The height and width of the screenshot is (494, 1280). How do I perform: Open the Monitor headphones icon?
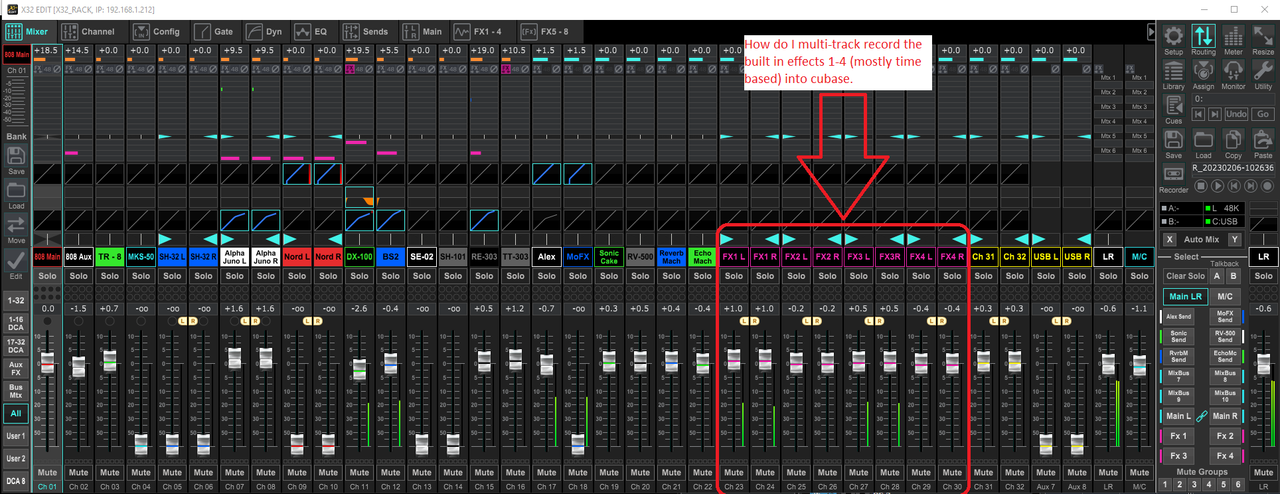(1234, 74)
